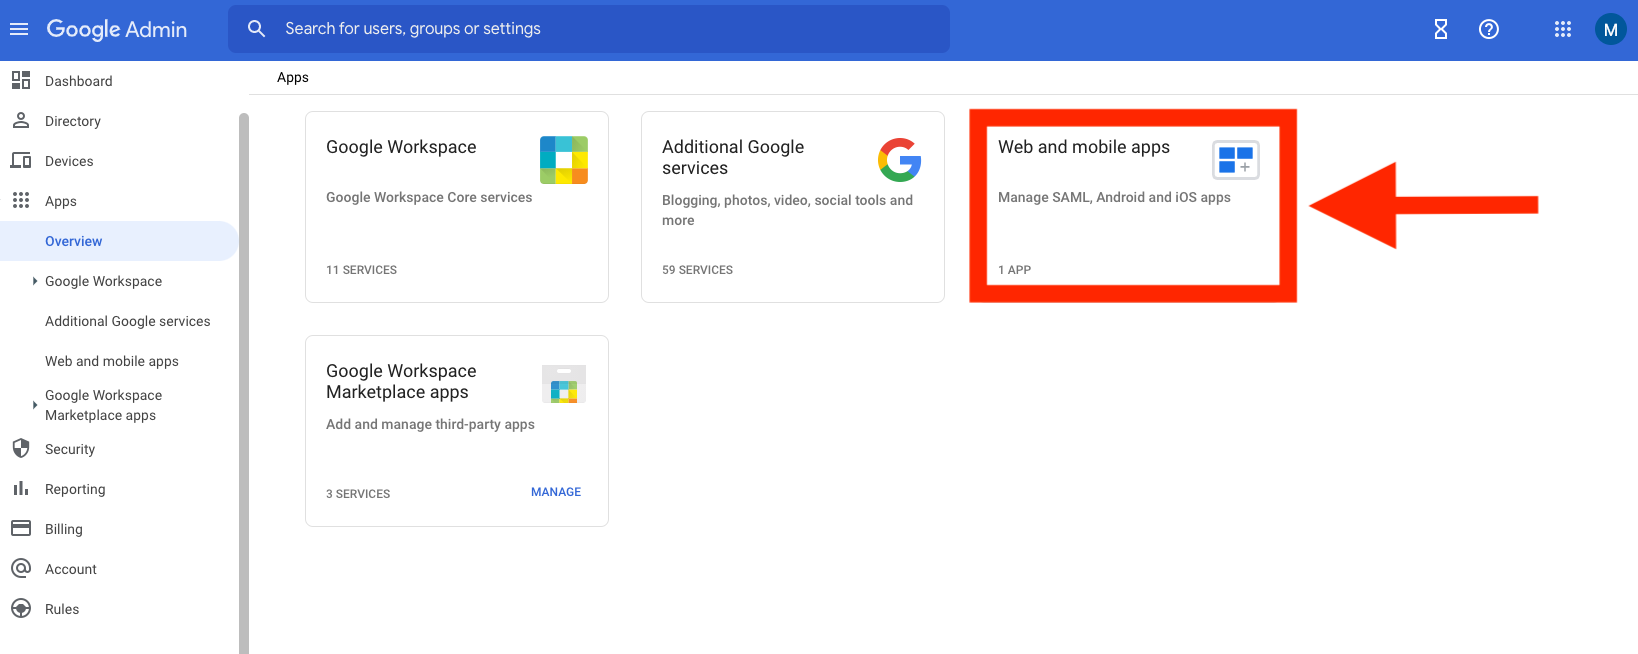Image resolution: width=1638 pixels, height=654 pixels.
Task: Click '3 SERVICES' text
Action: click(x=358, y=494)
